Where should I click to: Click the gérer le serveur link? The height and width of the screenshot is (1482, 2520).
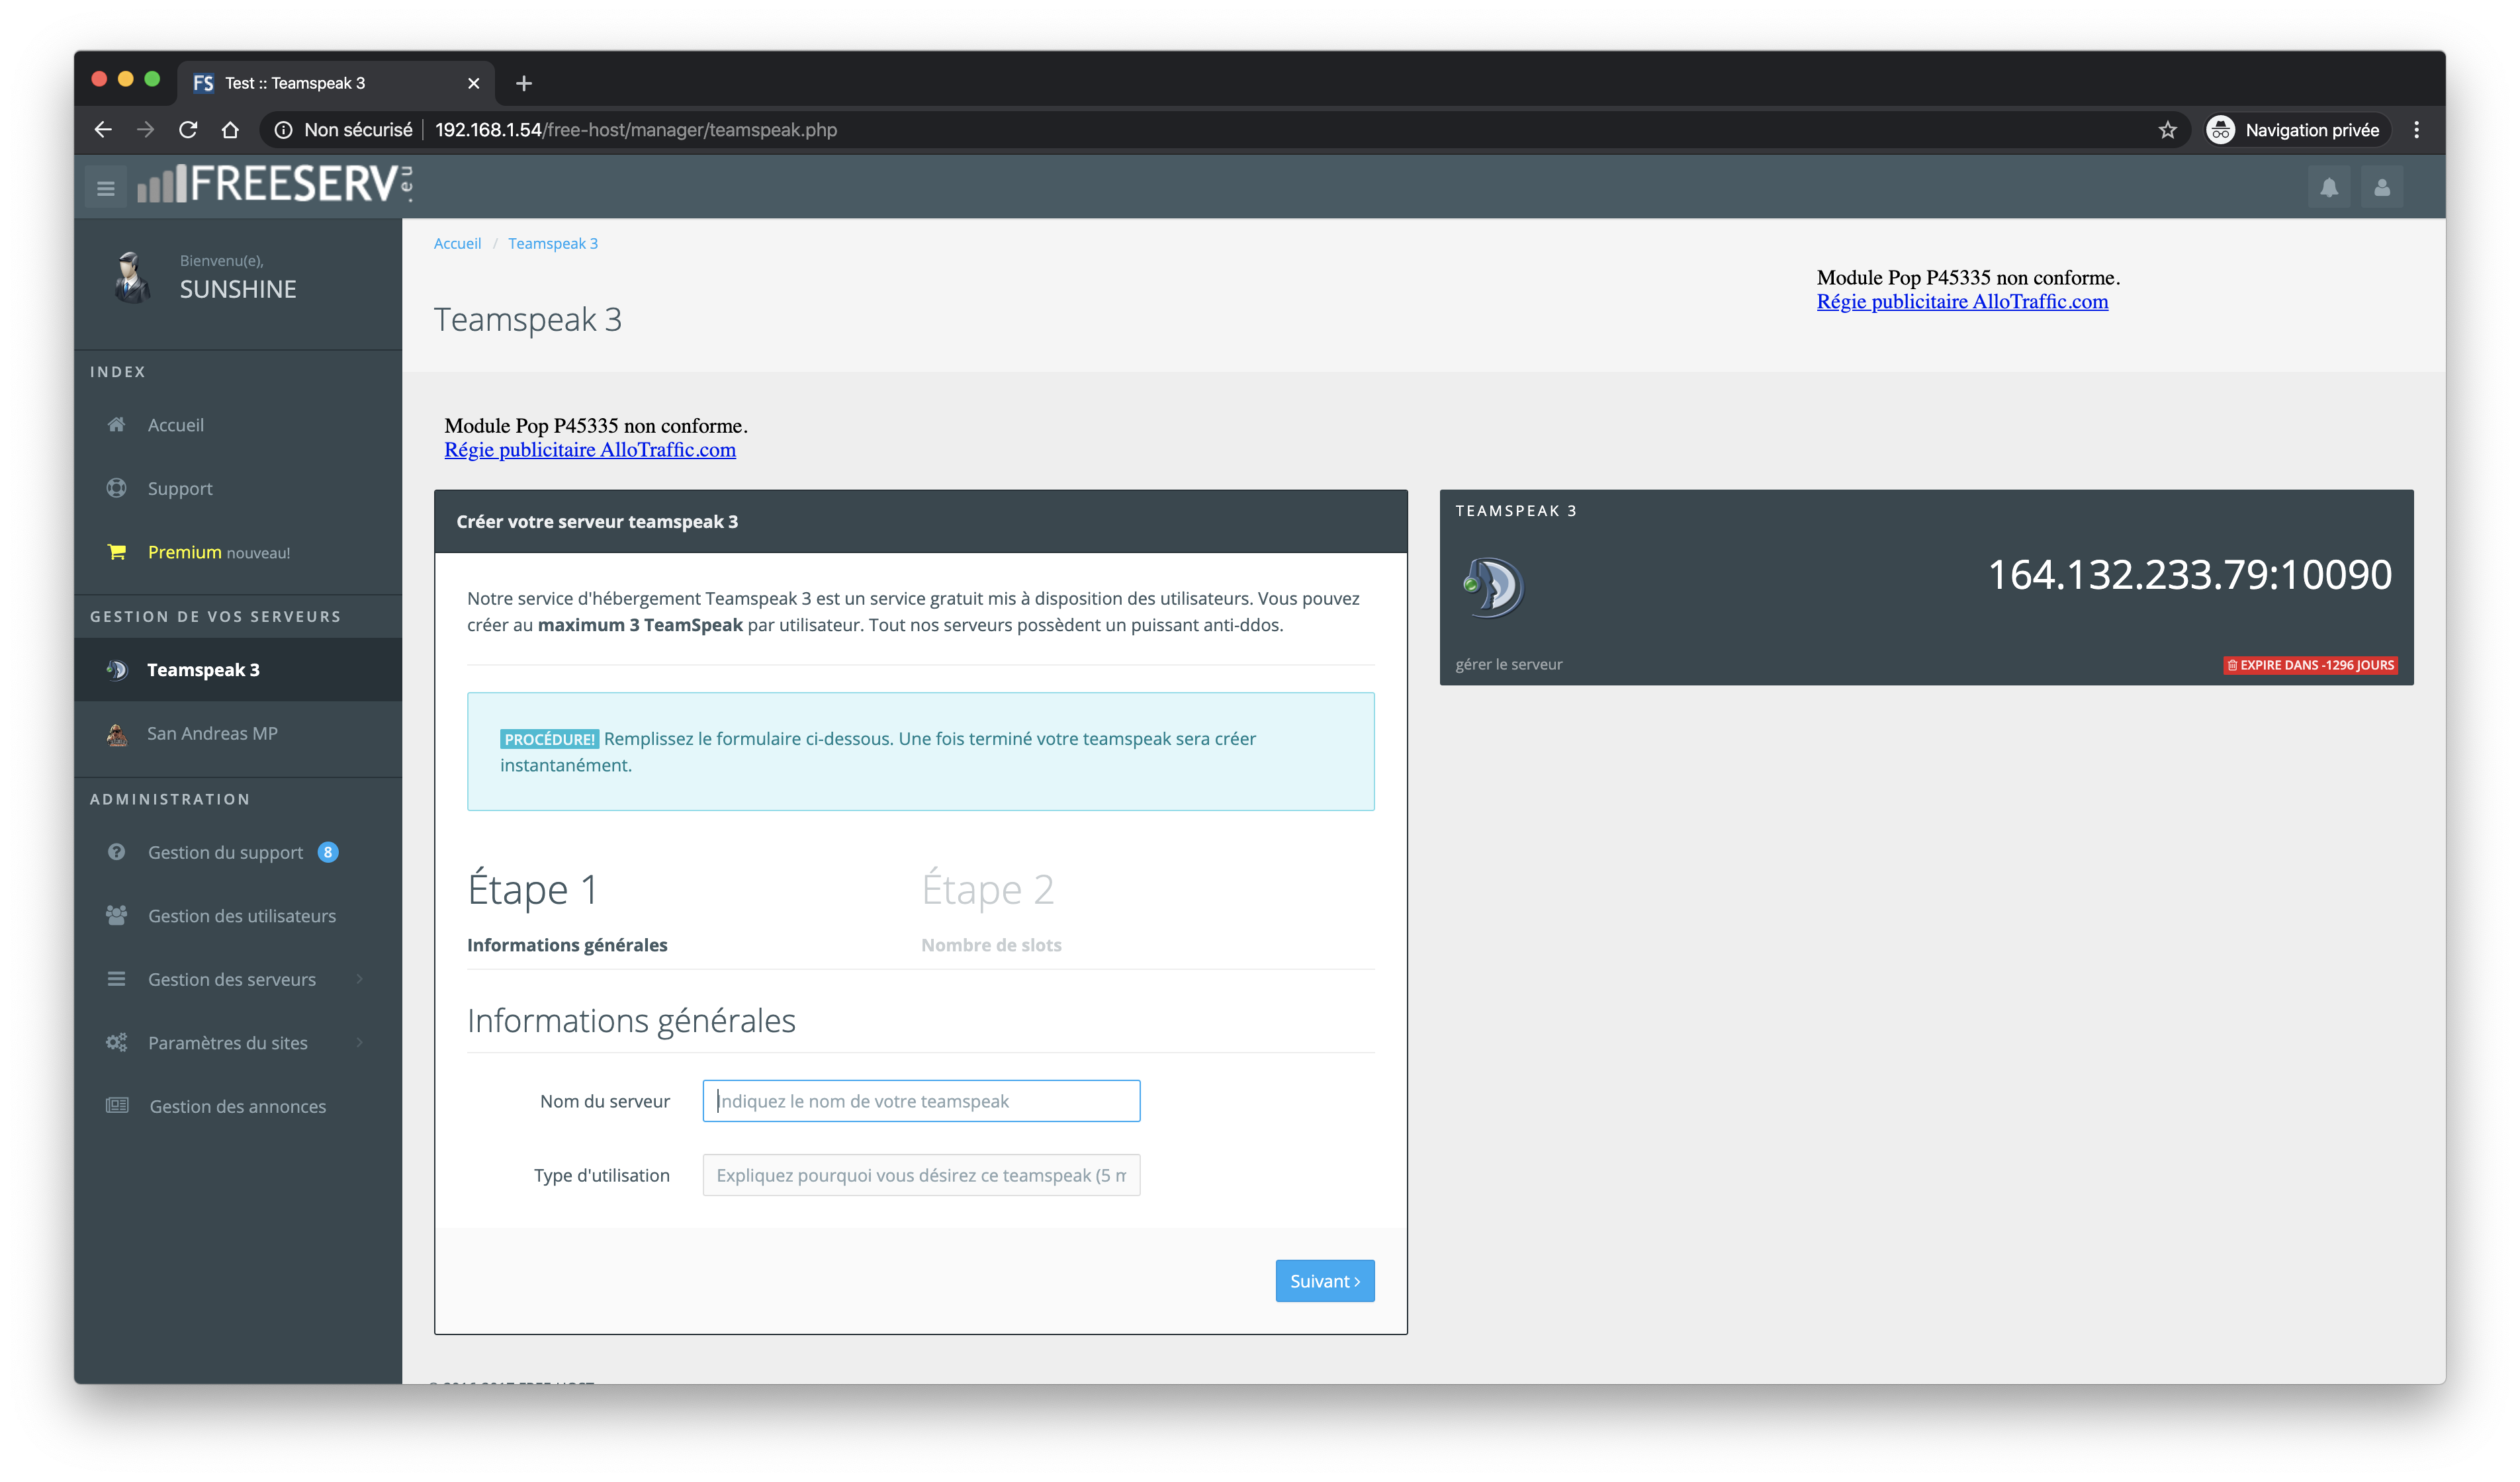click(1508, 664)
